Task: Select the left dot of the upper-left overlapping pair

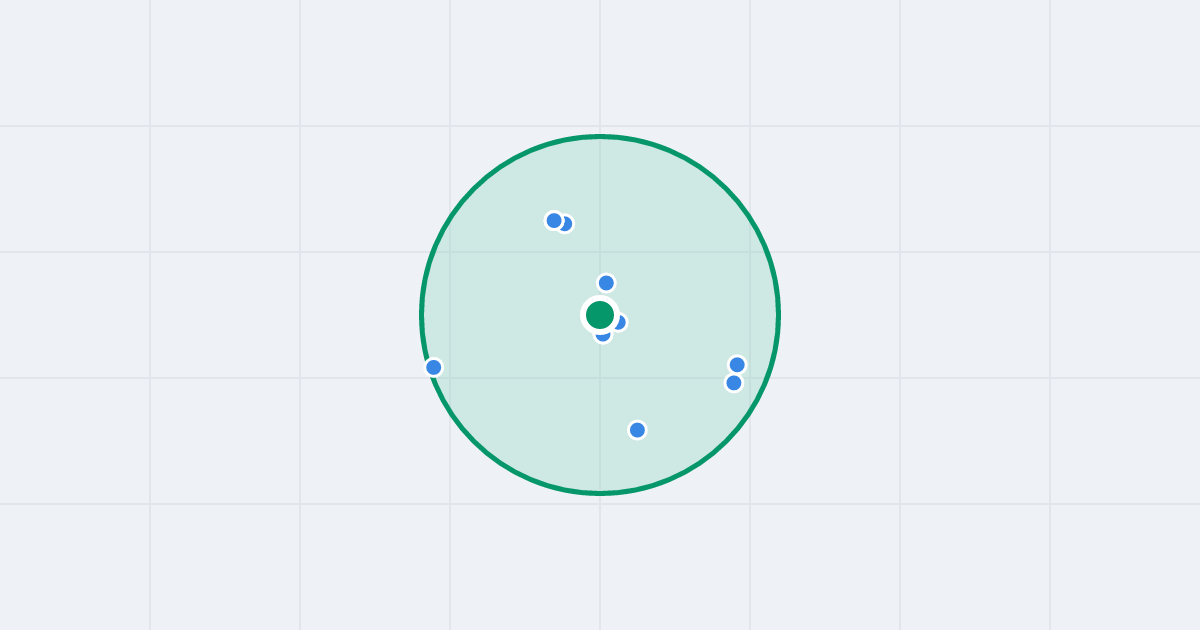Action: [x=554, y=220]
